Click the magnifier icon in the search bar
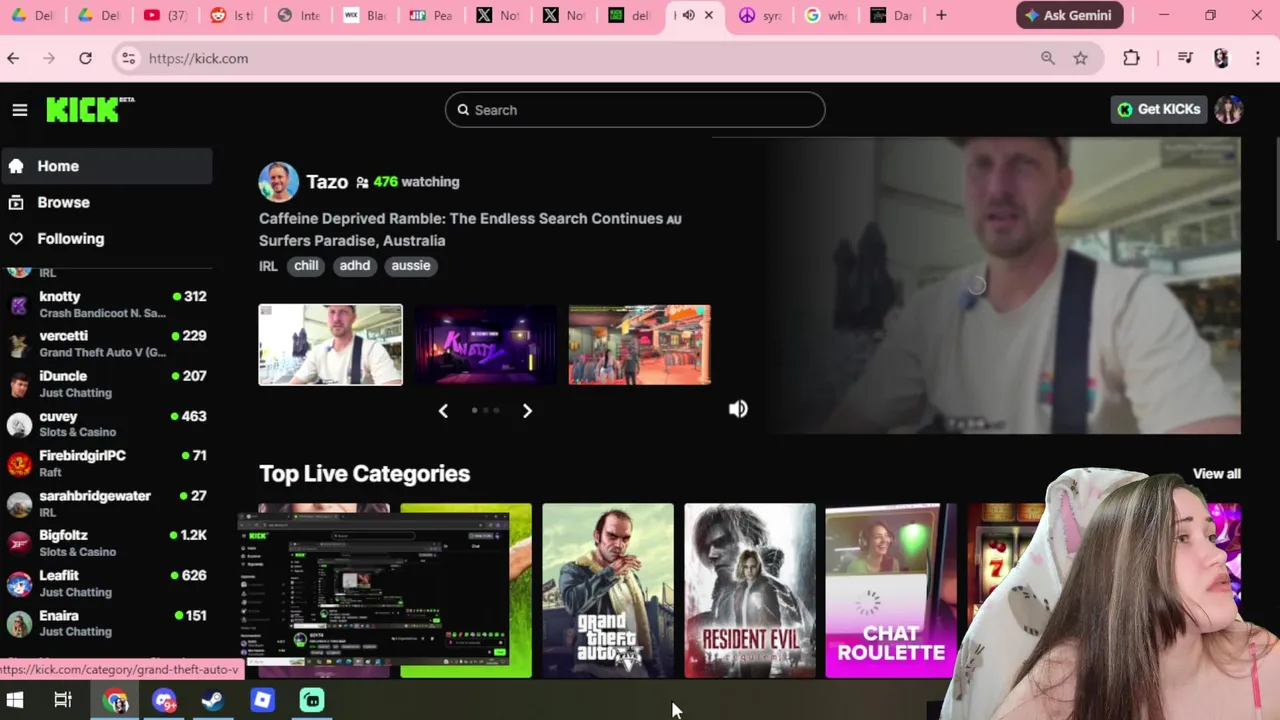 tap(463, 110)
